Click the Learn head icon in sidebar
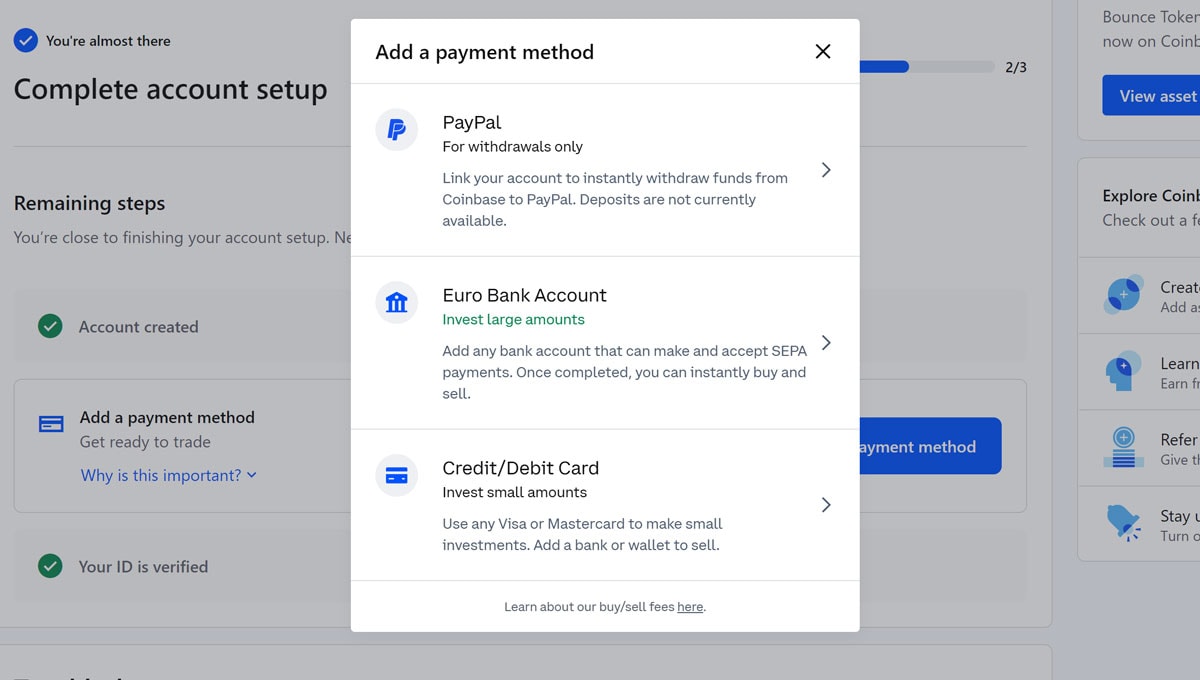Screen dimensions: 1200x680 pyautogui.click(x=1123, y=372)
